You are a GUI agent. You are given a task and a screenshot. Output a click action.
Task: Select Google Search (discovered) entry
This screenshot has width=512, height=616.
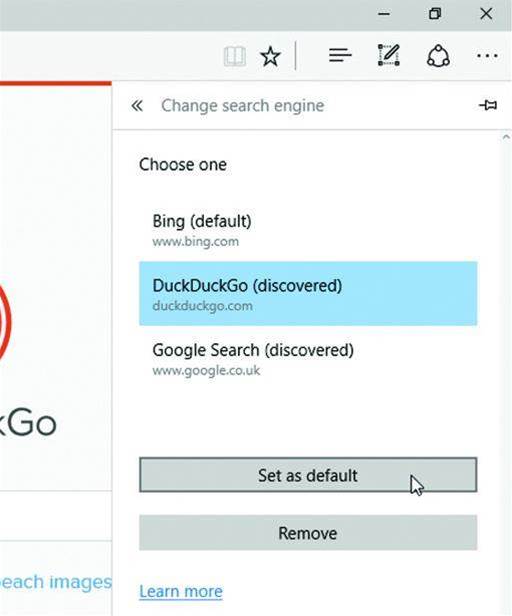click(x=308, y=358)
